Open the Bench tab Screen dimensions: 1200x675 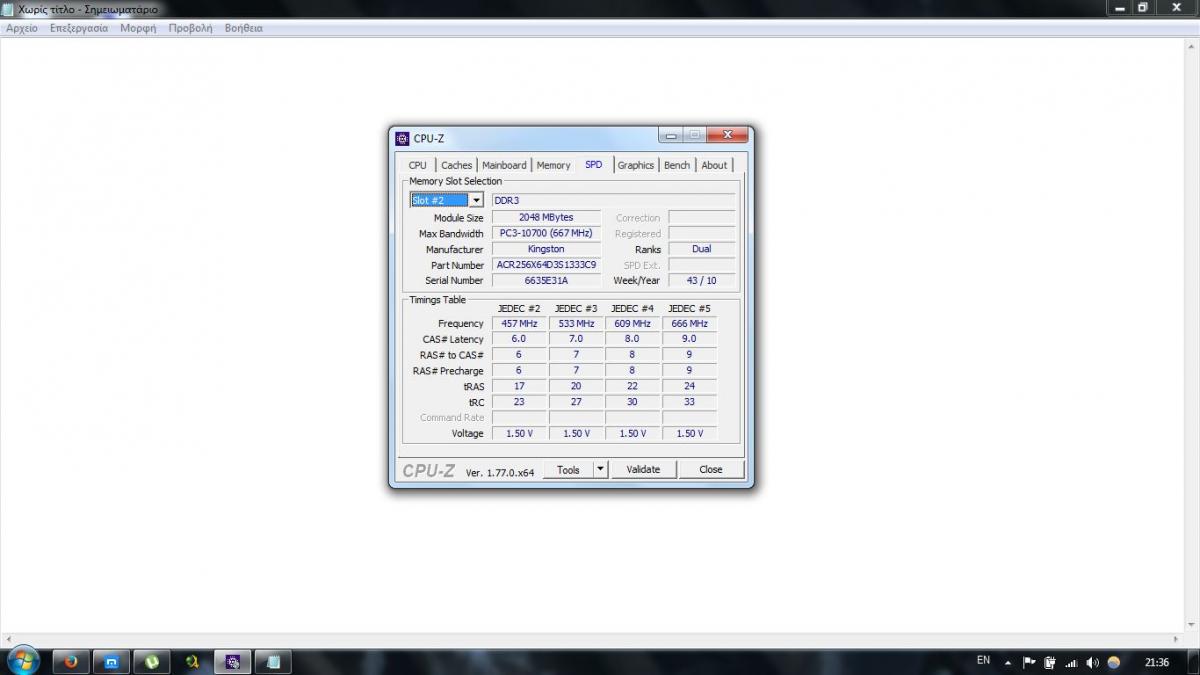pos(677,165)
